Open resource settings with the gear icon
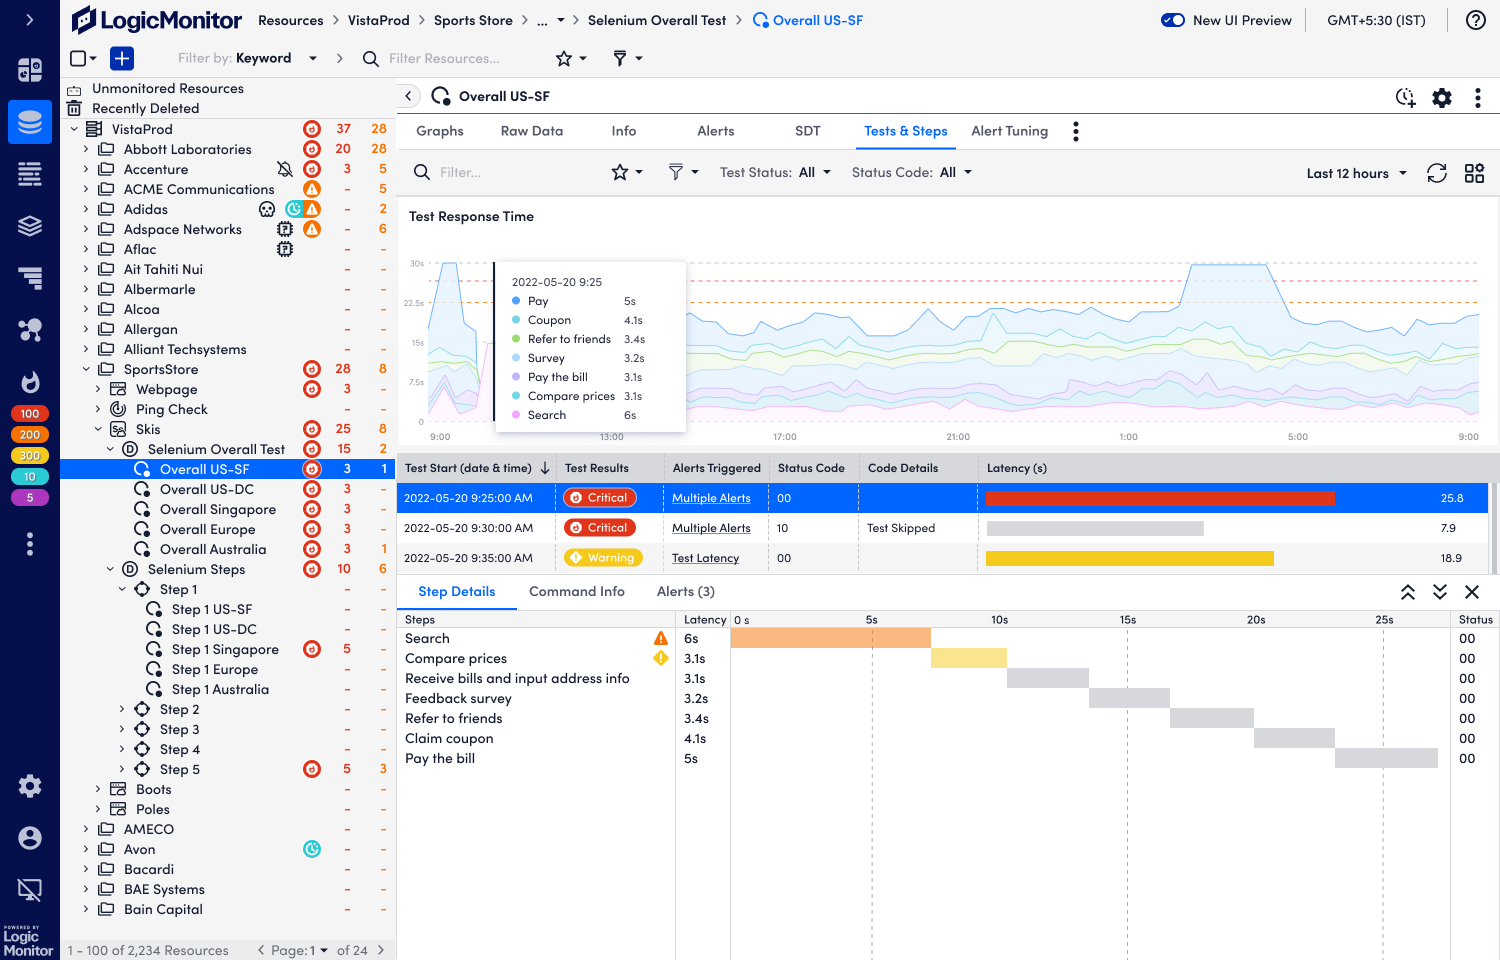This screenshot has height=960, width=1500. (1441, 97)
